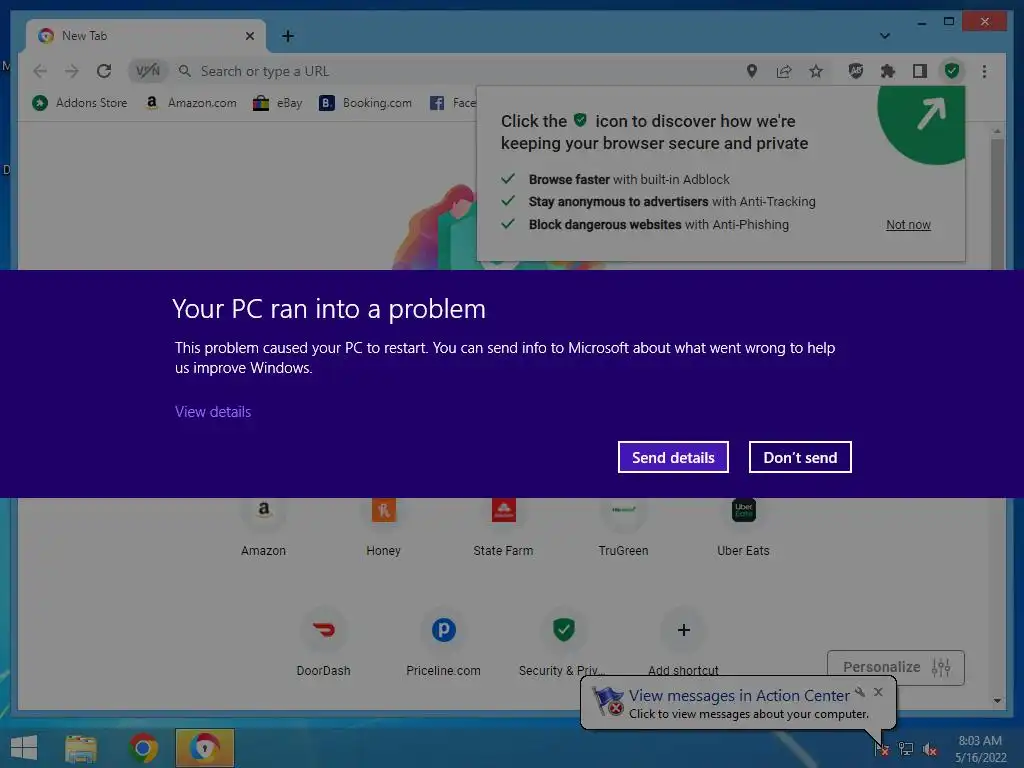Close the New Tab tab

coord(249,36)
